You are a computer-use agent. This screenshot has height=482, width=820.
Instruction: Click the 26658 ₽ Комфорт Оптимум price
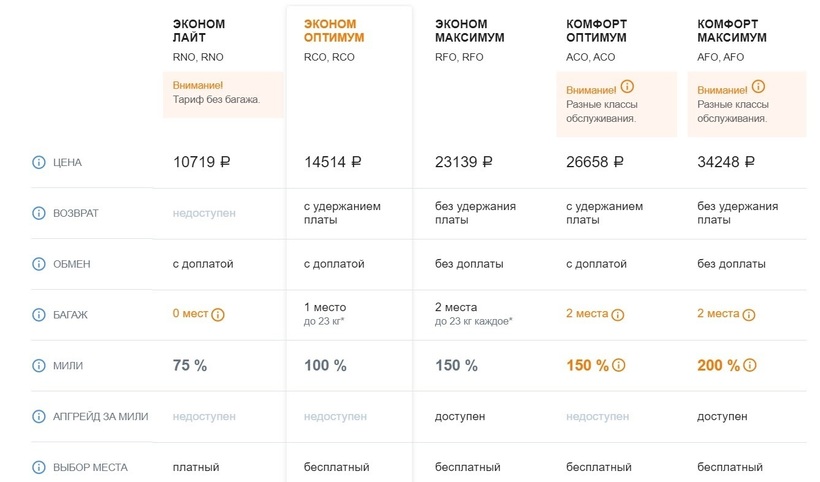(595, 162)
